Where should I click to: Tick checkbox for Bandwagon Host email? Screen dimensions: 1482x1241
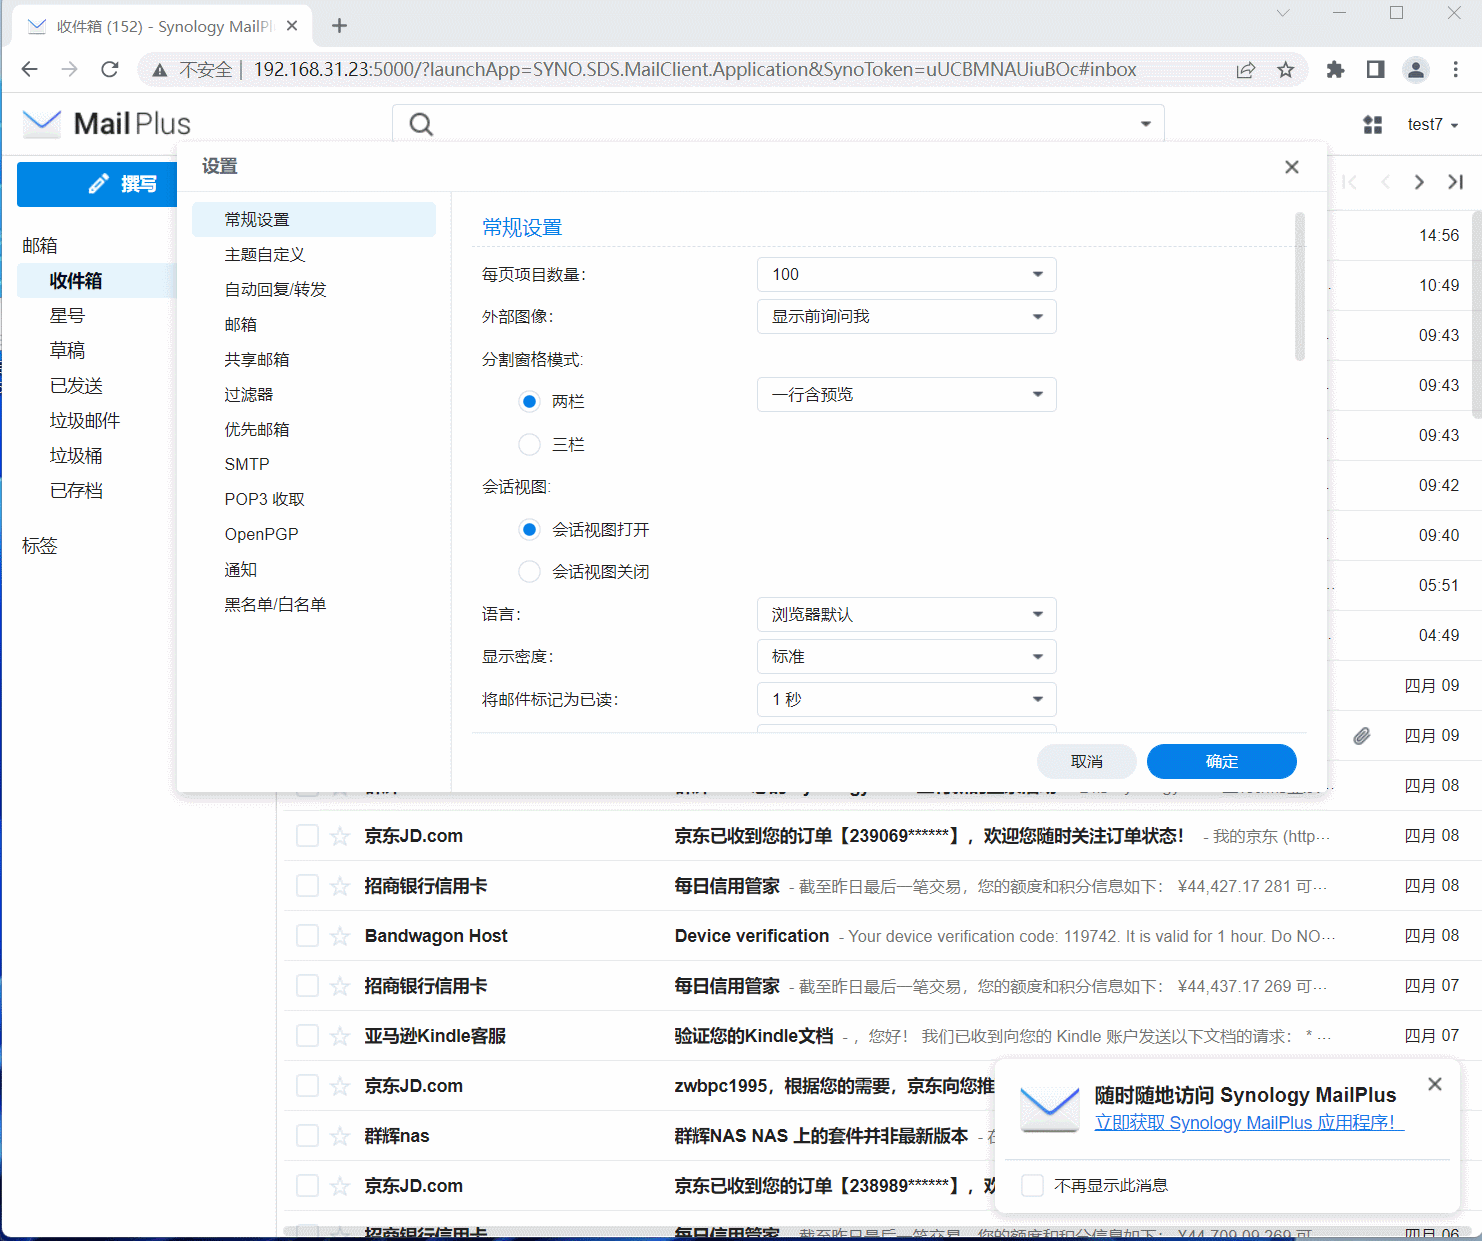point(307,936)
